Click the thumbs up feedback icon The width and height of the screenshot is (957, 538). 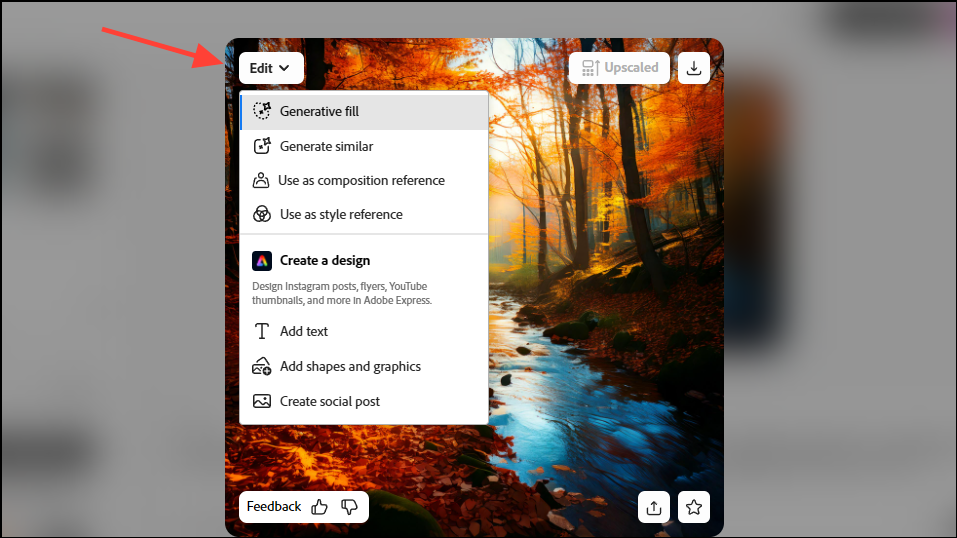click(x=319, y=507)
